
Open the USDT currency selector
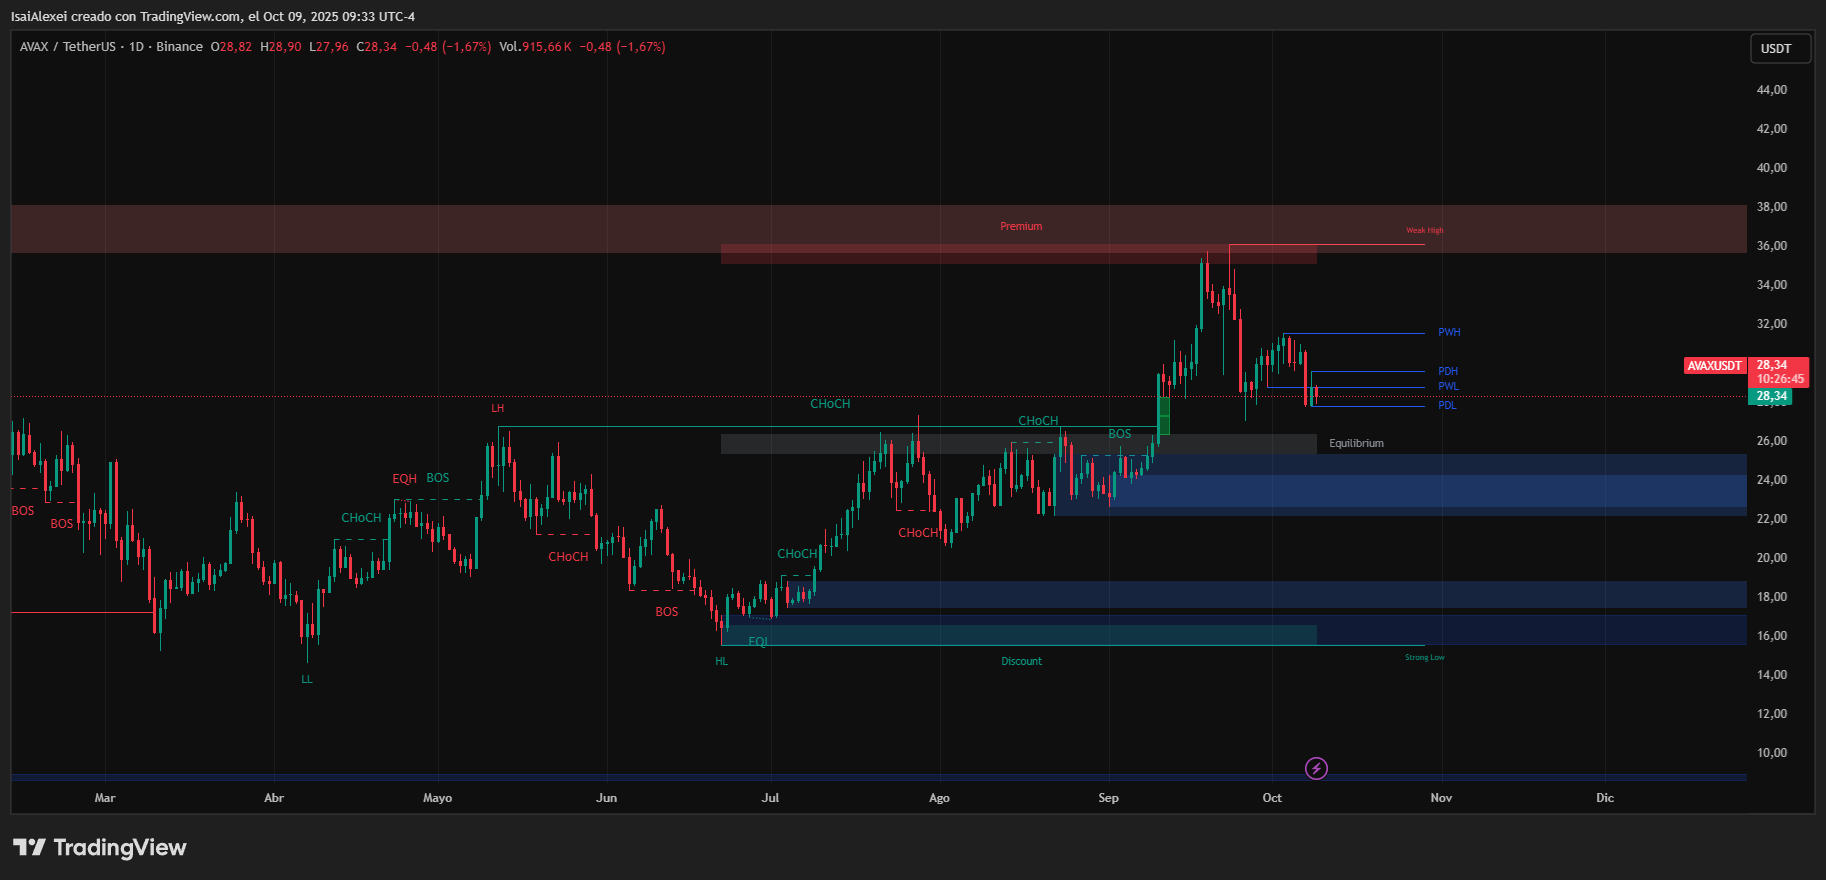(x=1776, y=49)
